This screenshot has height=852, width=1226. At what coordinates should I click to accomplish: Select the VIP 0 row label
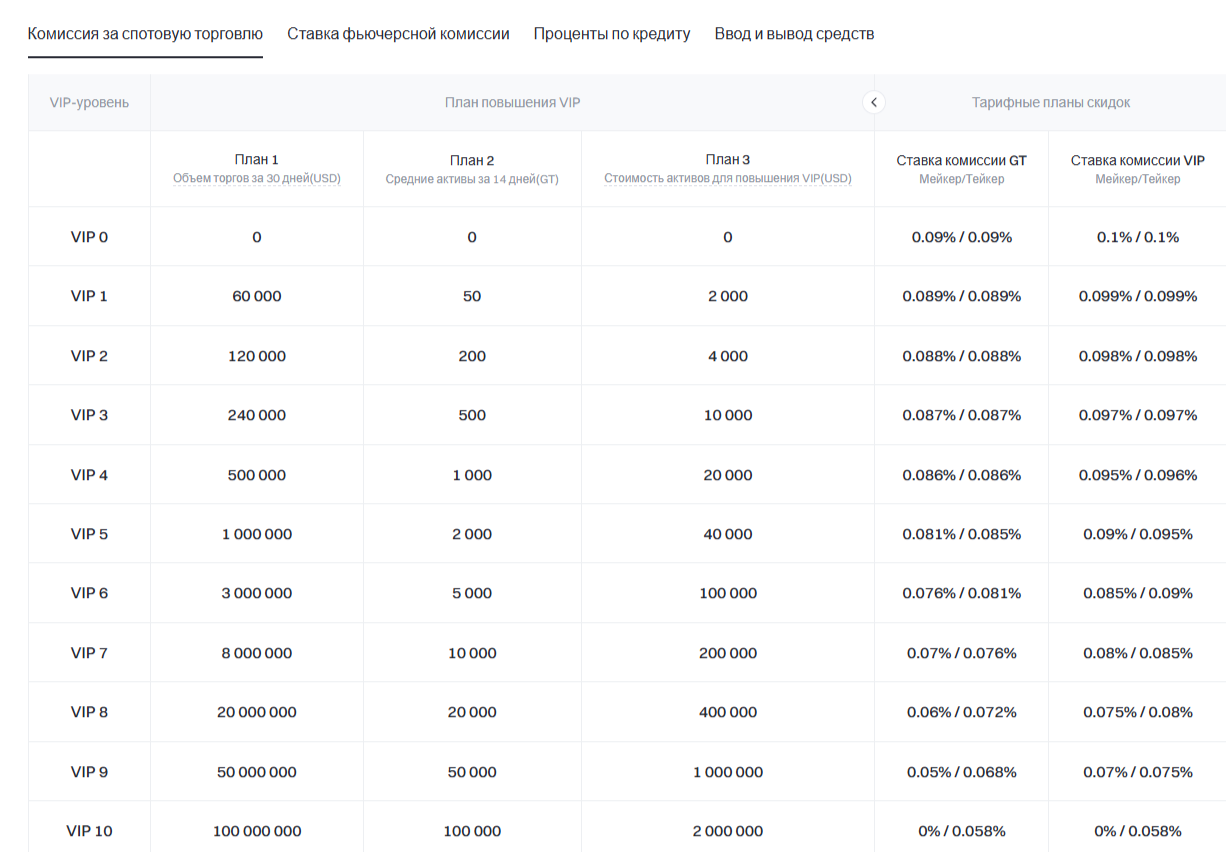click(x=89, y=237)
